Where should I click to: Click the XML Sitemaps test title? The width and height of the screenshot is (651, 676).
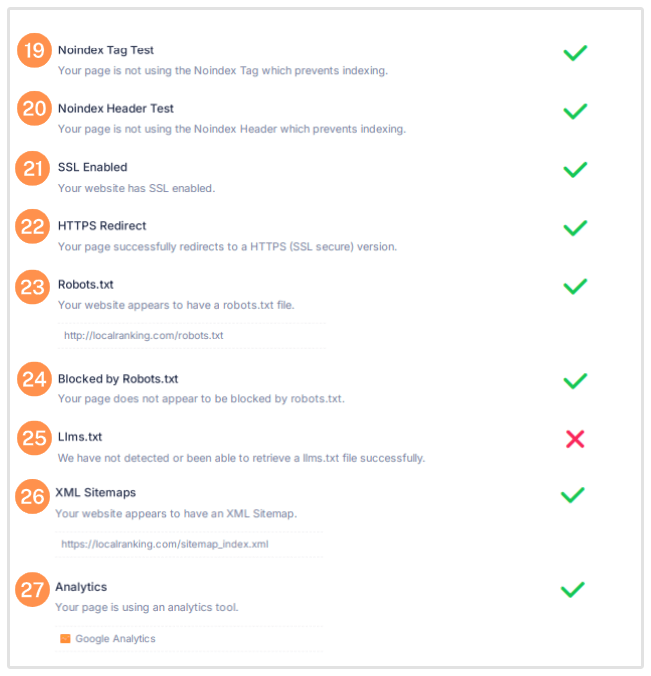coord(95,493)
